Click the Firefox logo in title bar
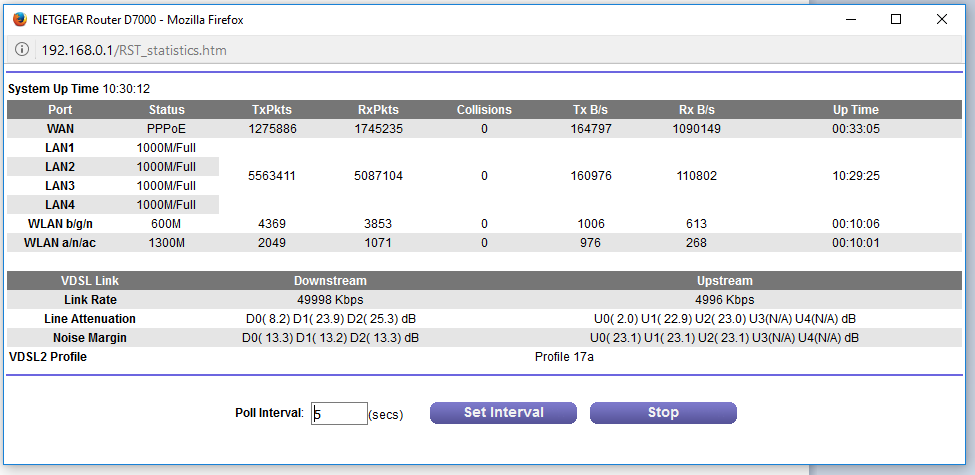975x475 pixels. (19, 19)
